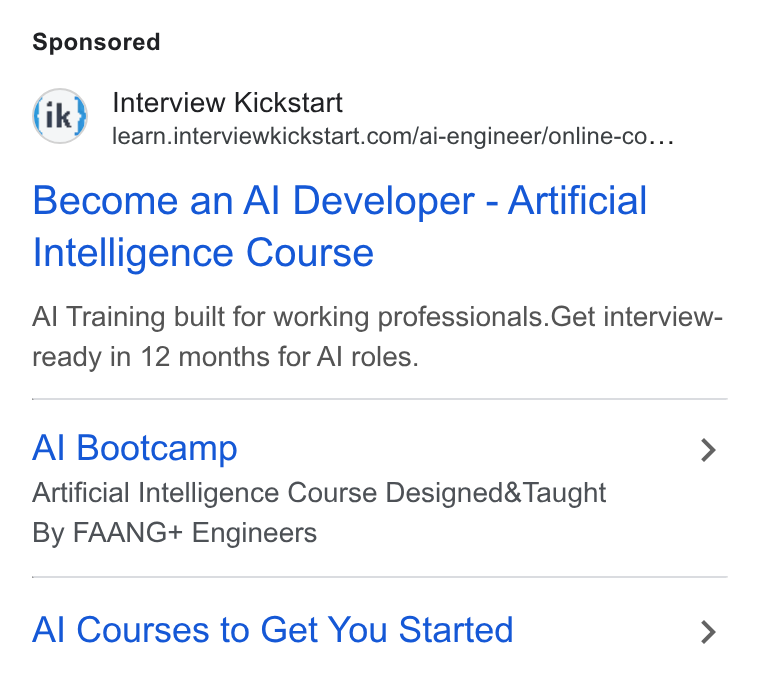The image size is (760, 682).
Task: Click the divider line above AI Bootcamp
Action: 380,399
